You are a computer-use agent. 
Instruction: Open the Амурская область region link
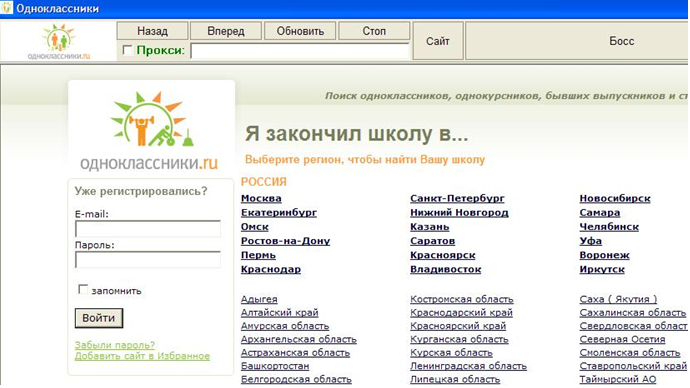[x=285, y=326]
